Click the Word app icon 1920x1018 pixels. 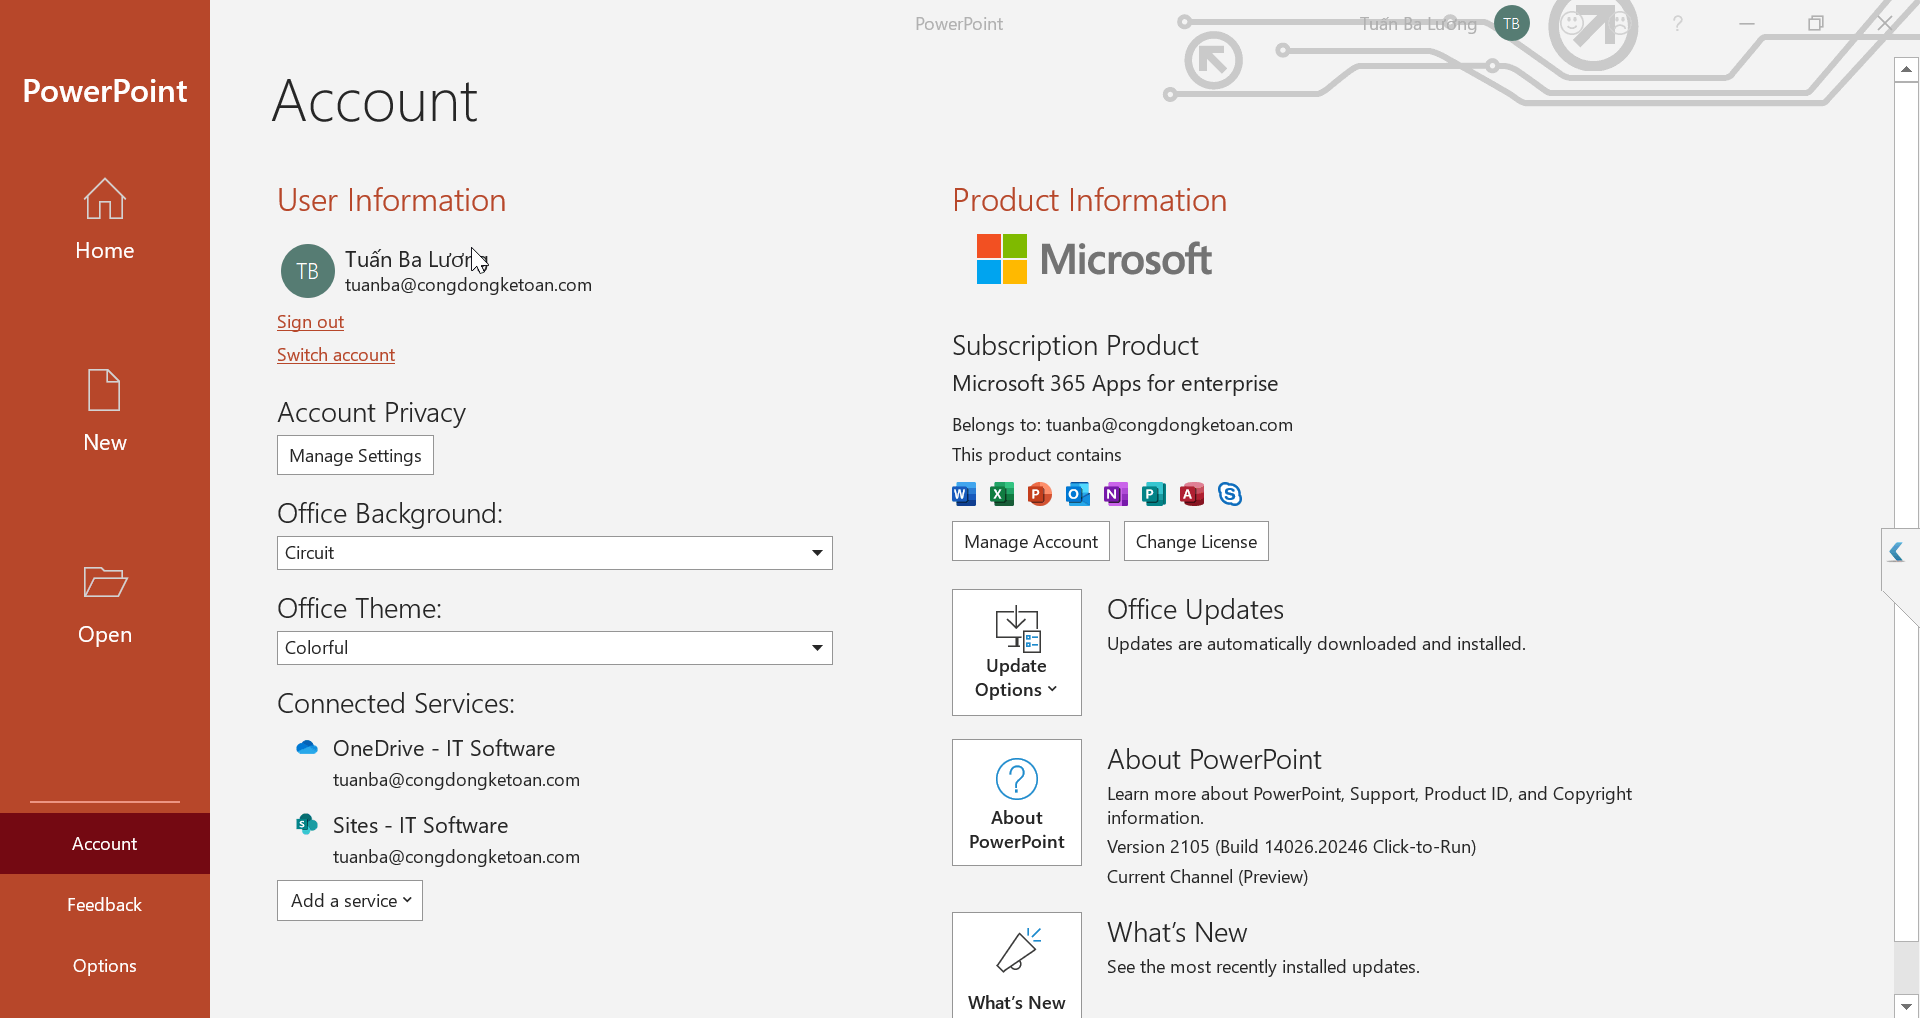coord(964,494)
